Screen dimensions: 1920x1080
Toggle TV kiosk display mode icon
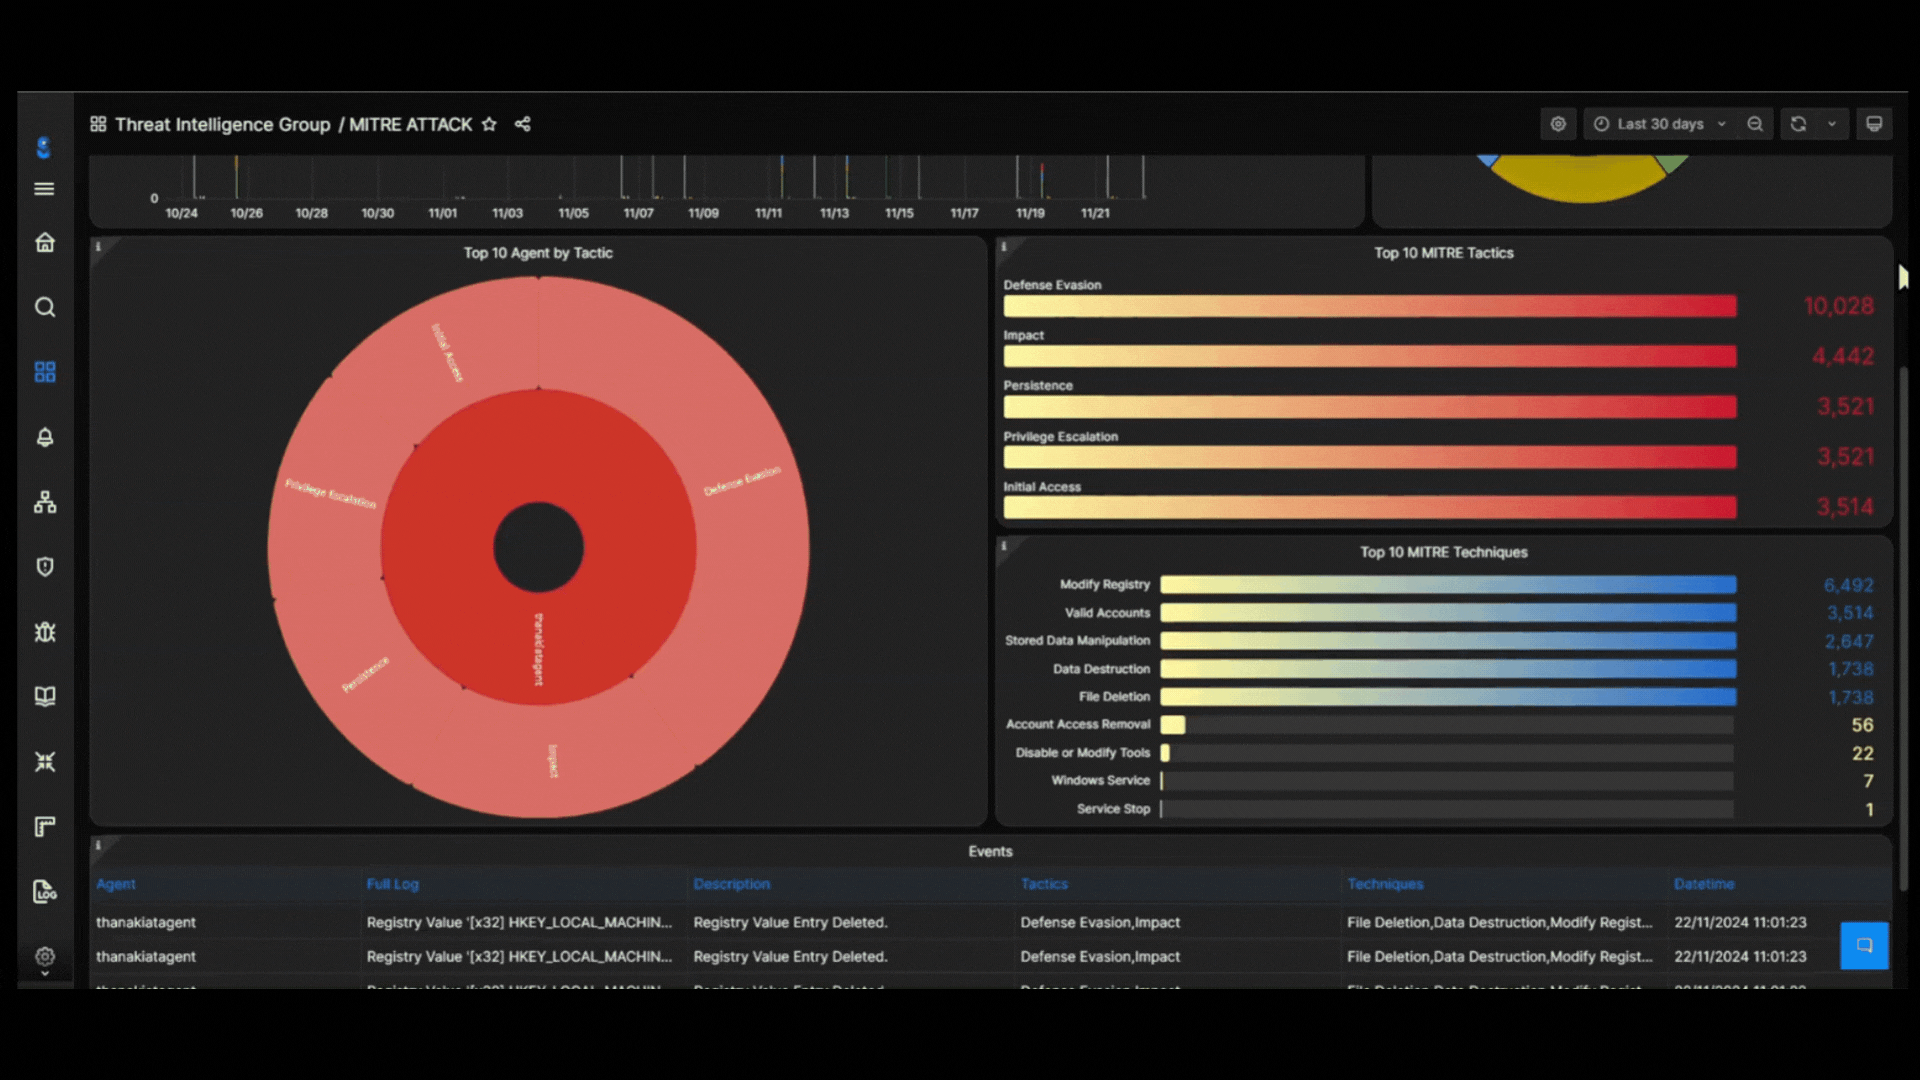coord(1874,124)
